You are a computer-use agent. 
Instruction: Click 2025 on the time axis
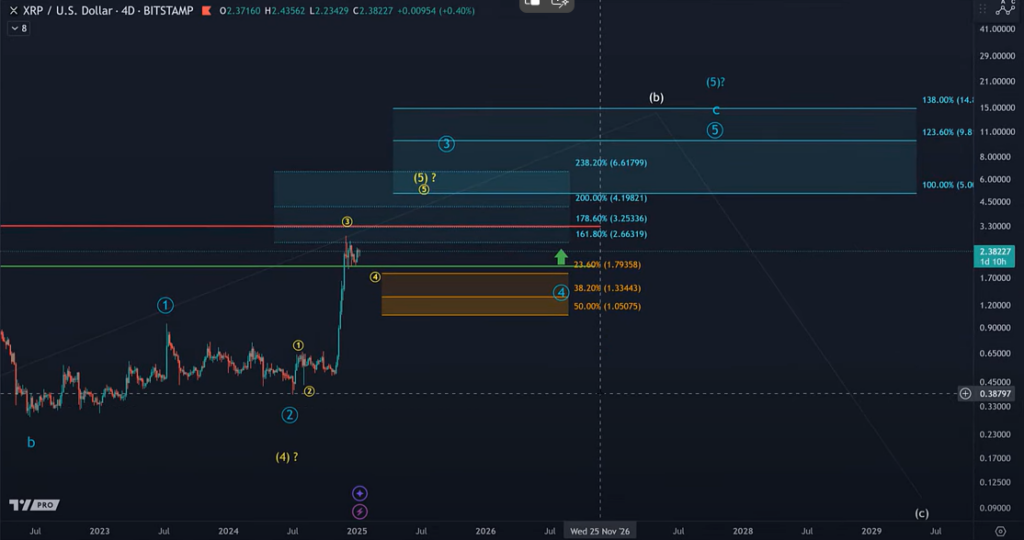(357, 531)
